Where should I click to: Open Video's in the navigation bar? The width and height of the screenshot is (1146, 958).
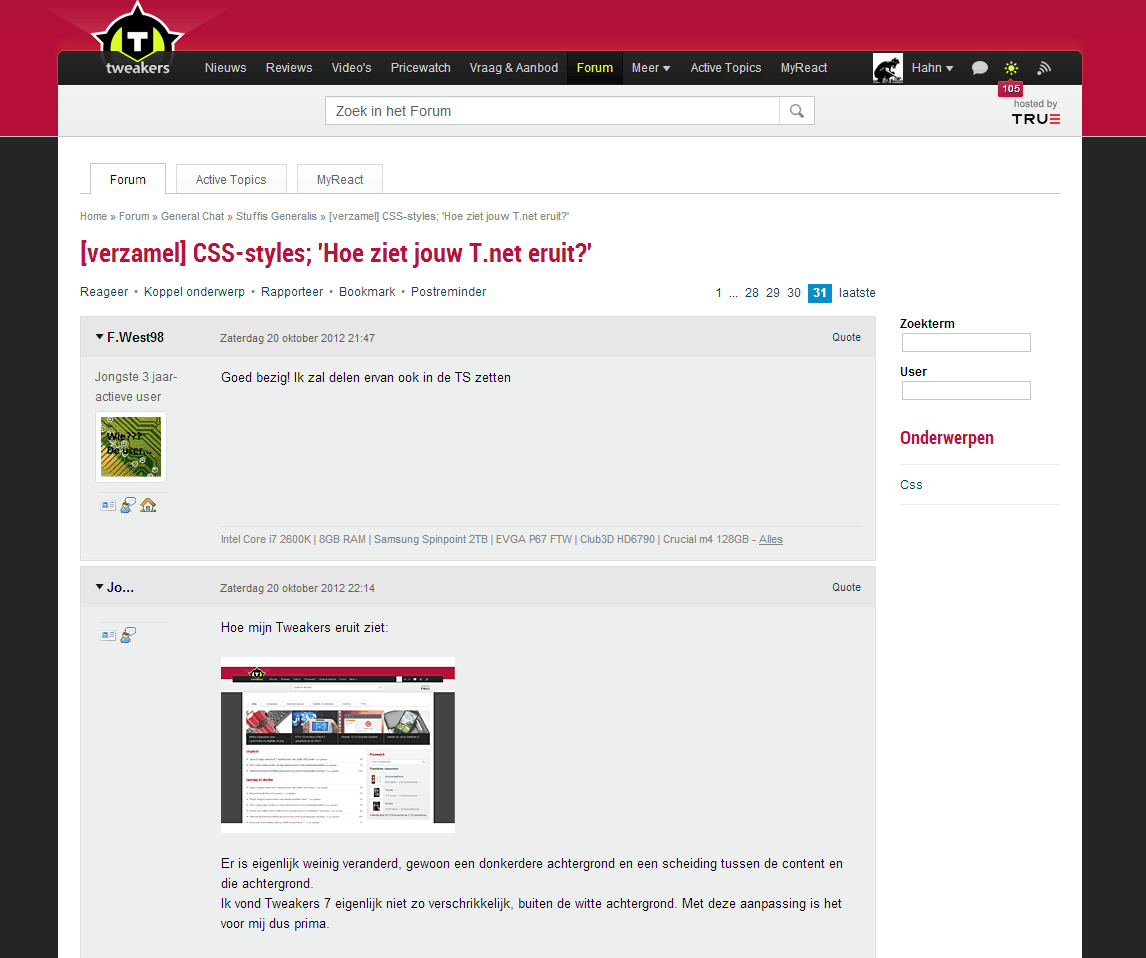pyautogui.click(x=352, y=68)
